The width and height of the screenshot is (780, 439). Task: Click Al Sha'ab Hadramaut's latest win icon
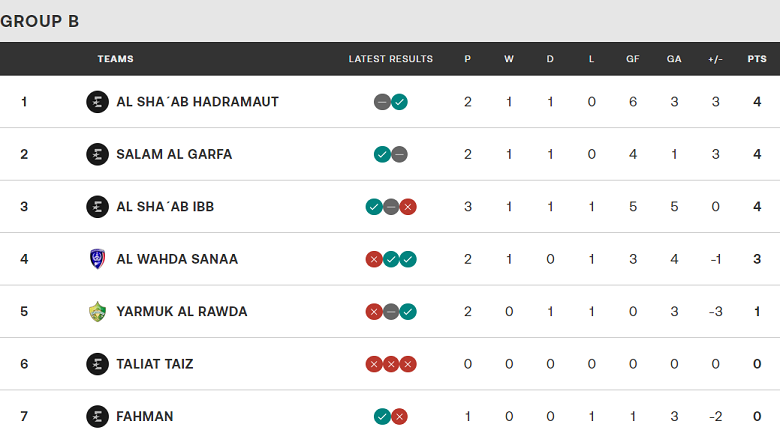pos(399,102)
